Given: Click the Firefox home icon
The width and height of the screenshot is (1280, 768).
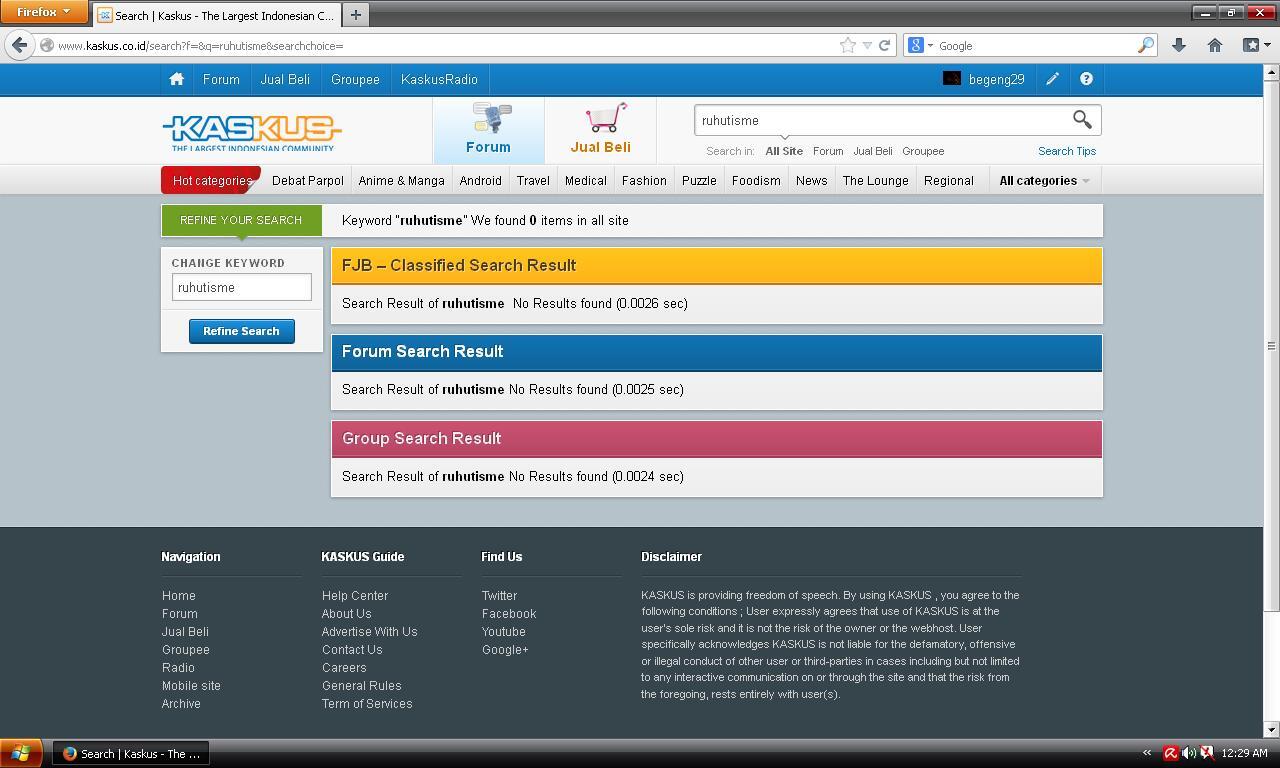Looking at the screenshot, I should coord(1215,45).
